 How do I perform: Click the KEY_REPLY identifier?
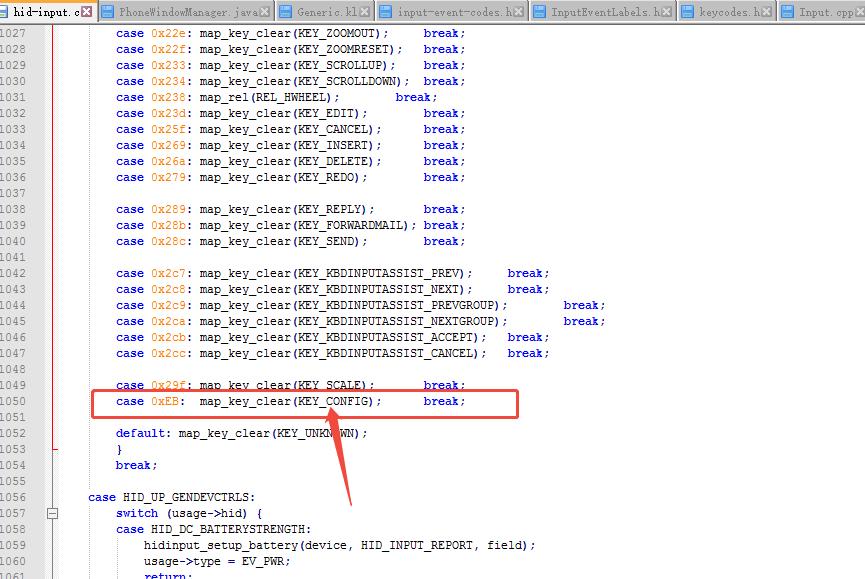point(329,210)
